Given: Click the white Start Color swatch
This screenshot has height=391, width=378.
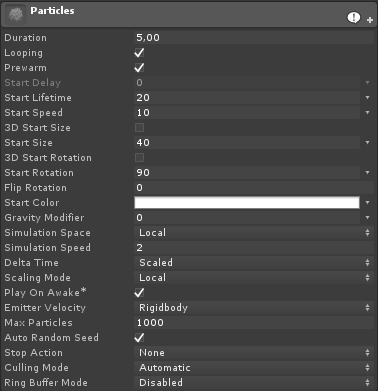Looking at the screenshot, I should [x=247, y=203].
